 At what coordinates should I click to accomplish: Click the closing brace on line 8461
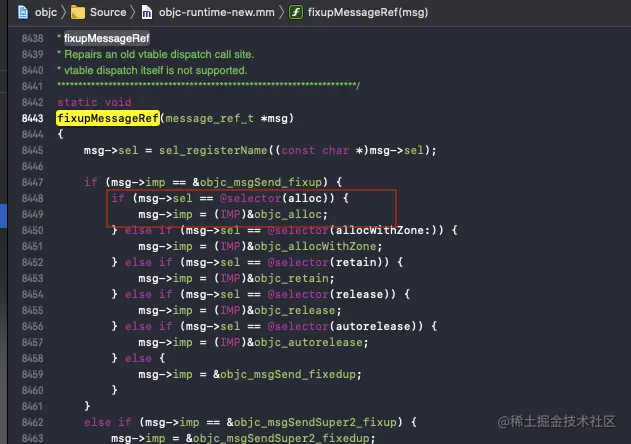click(87, 406)
